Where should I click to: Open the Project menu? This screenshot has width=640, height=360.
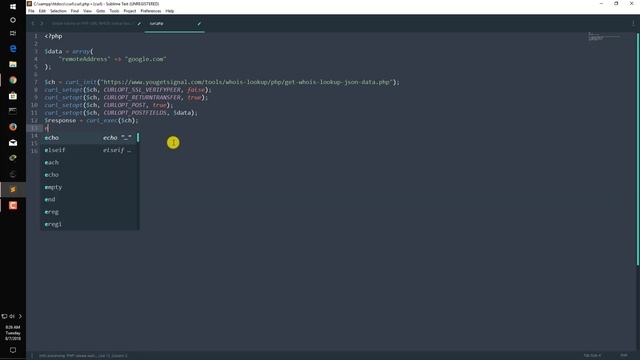point(130,11)
